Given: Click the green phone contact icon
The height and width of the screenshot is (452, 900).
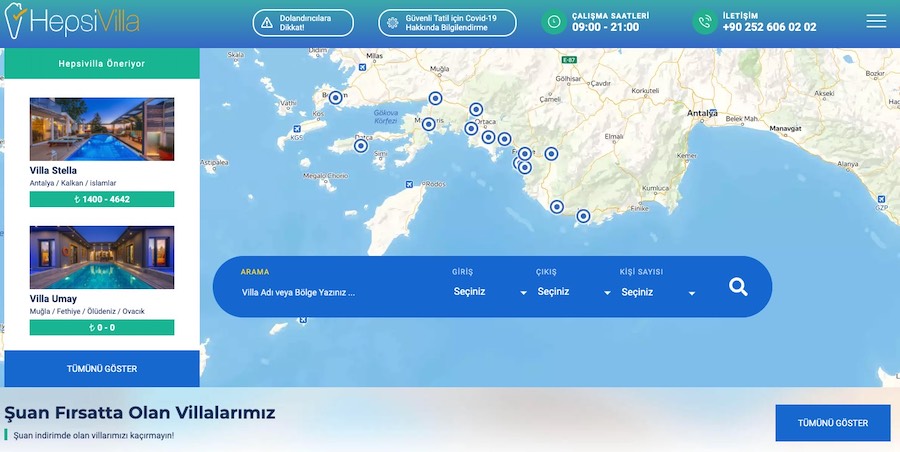Looking at the screenshot, I should (706, 22).
